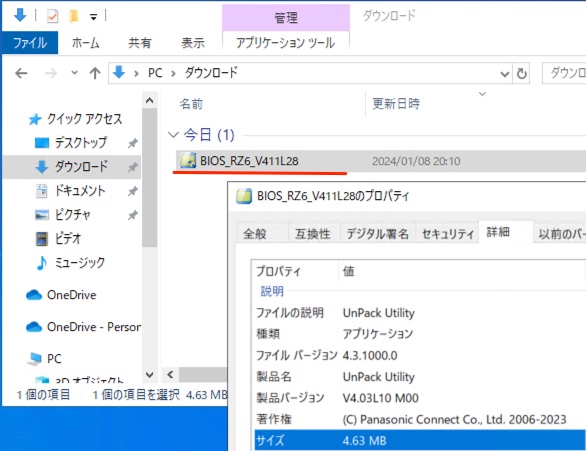Select the サイズ 4.63 MB row
The image size is (586, 451).
420,441
